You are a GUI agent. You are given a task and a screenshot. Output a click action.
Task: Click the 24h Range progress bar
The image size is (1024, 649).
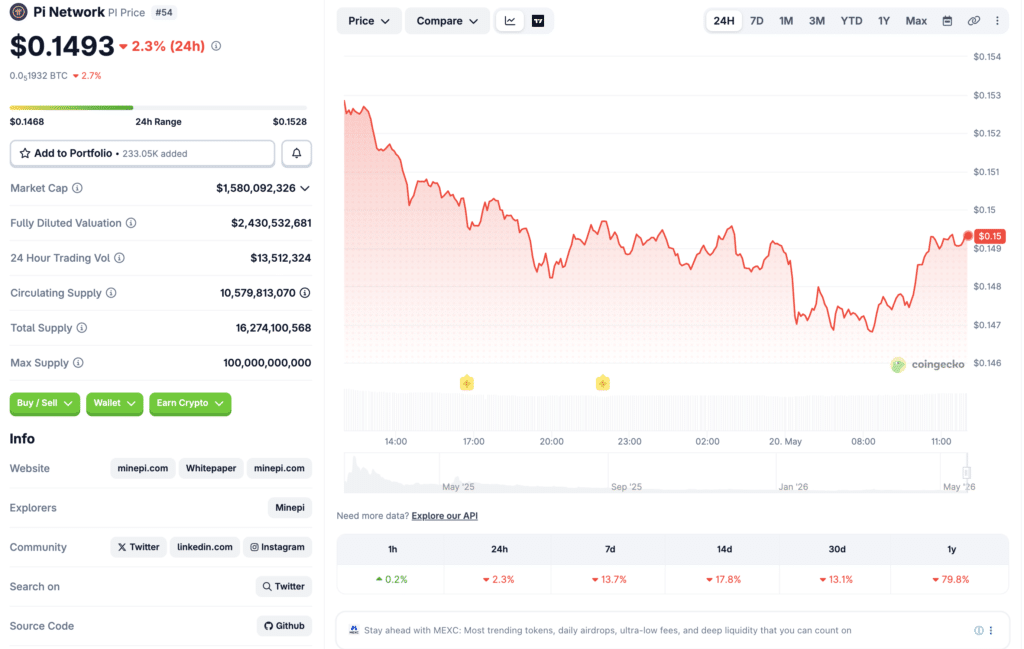158,107
